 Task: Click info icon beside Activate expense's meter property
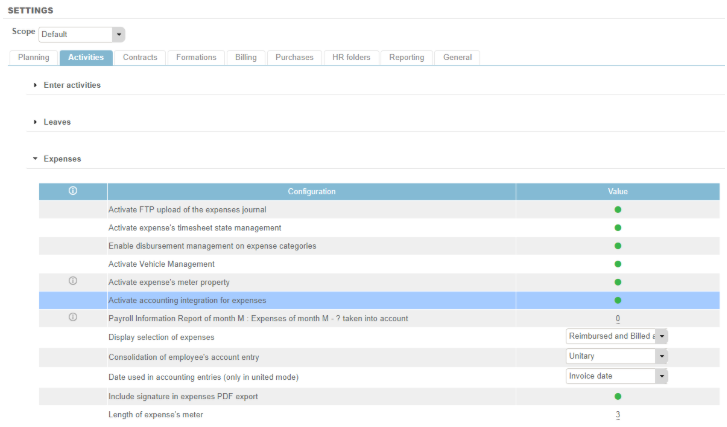tap(73, 281)
